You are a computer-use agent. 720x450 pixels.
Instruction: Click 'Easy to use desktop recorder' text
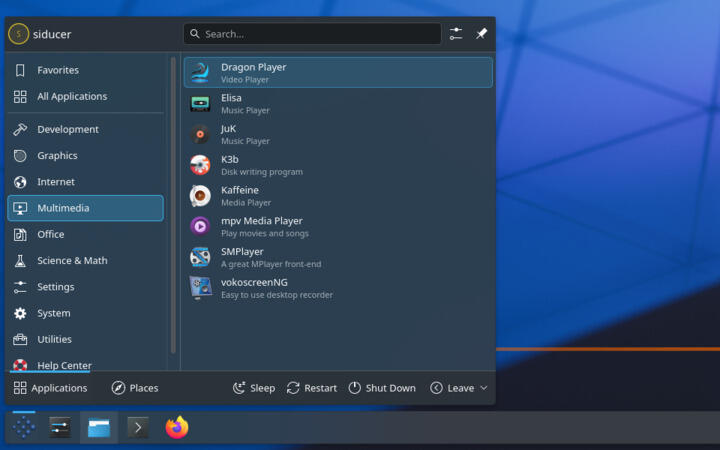277,295
